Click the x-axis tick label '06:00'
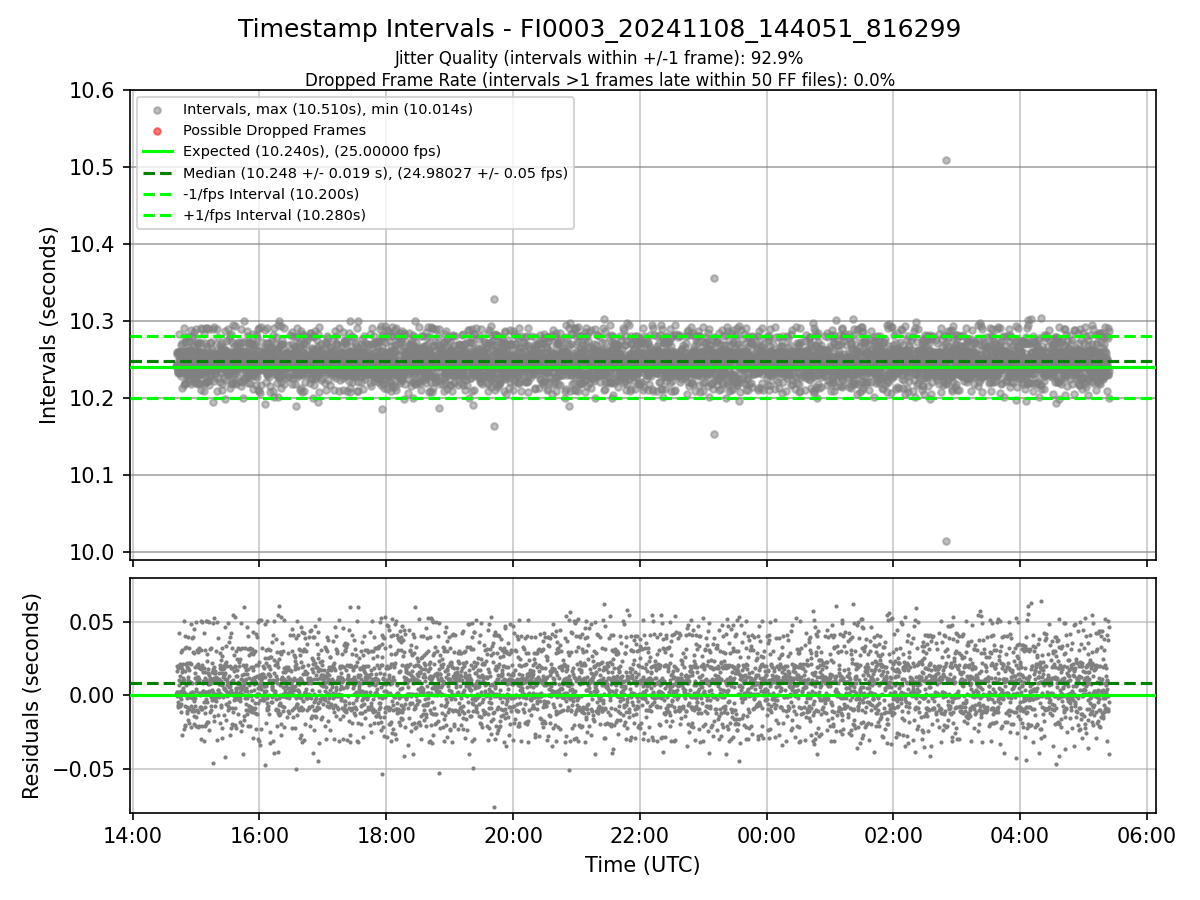1200x900 pixels. point(1146,833)
